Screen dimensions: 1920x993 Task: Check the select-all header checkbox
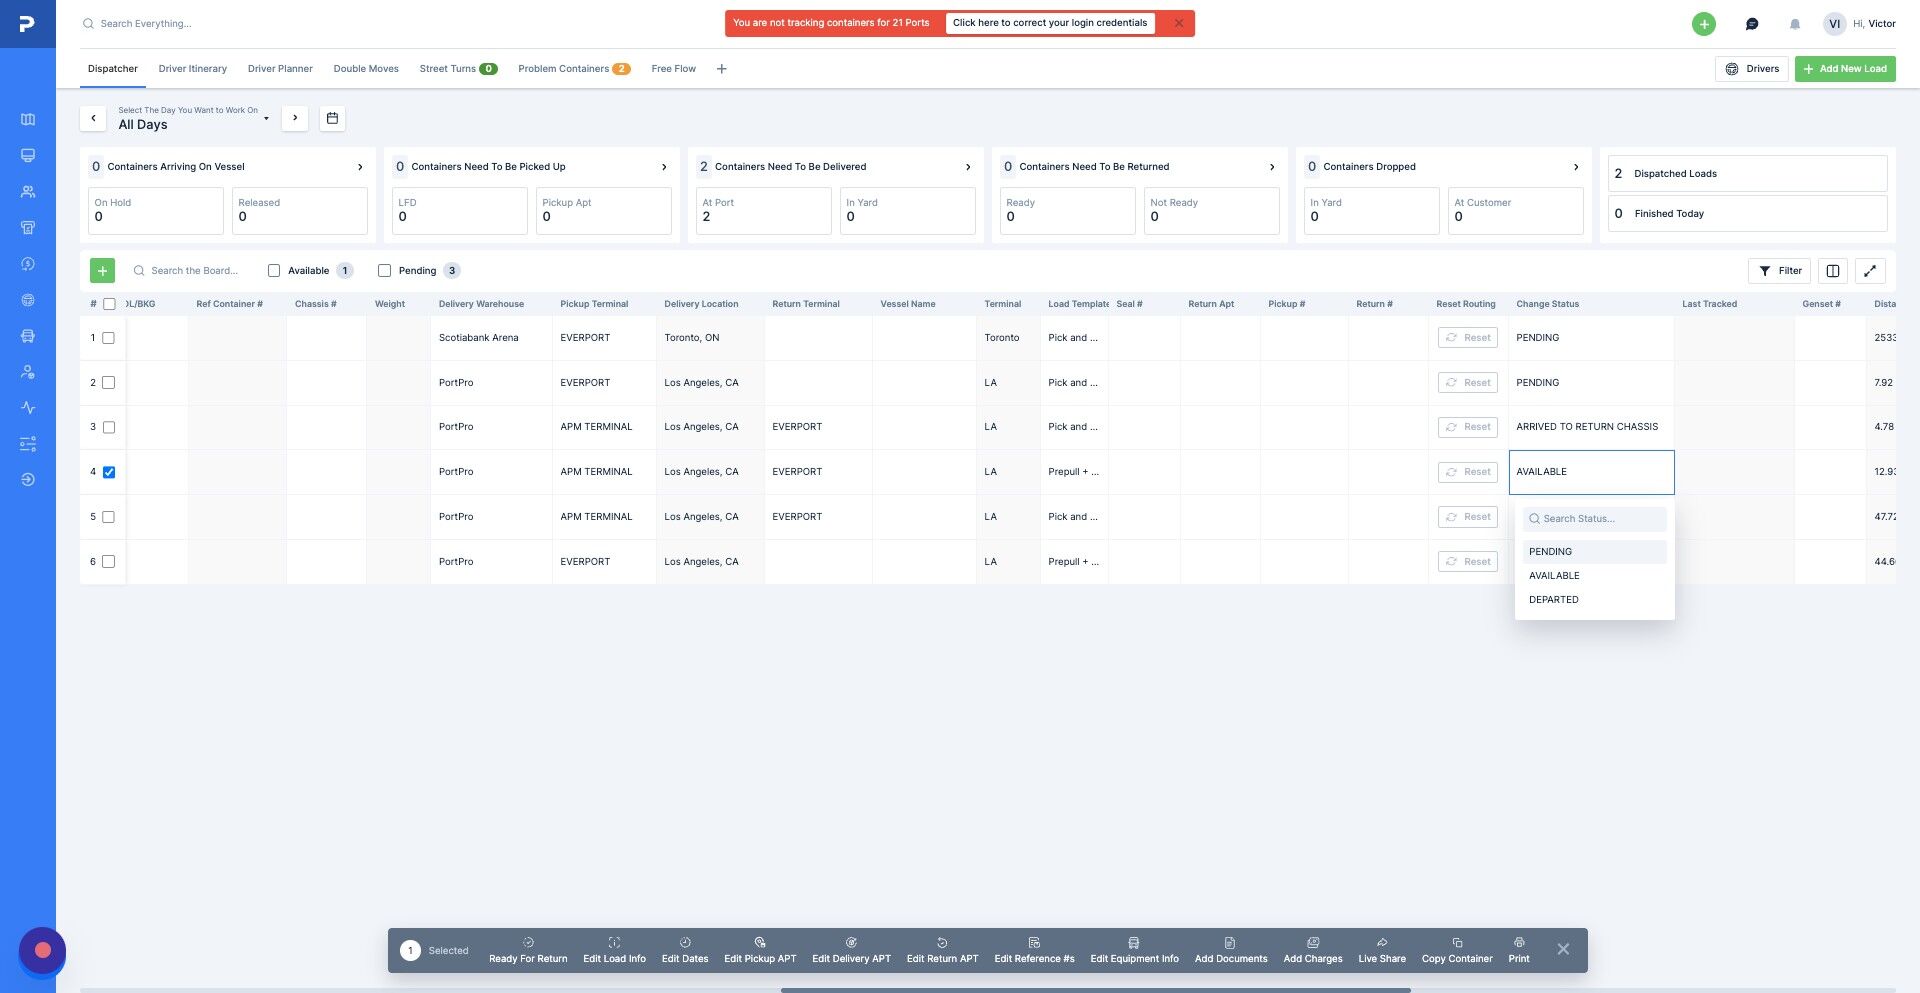coord(109,304)
